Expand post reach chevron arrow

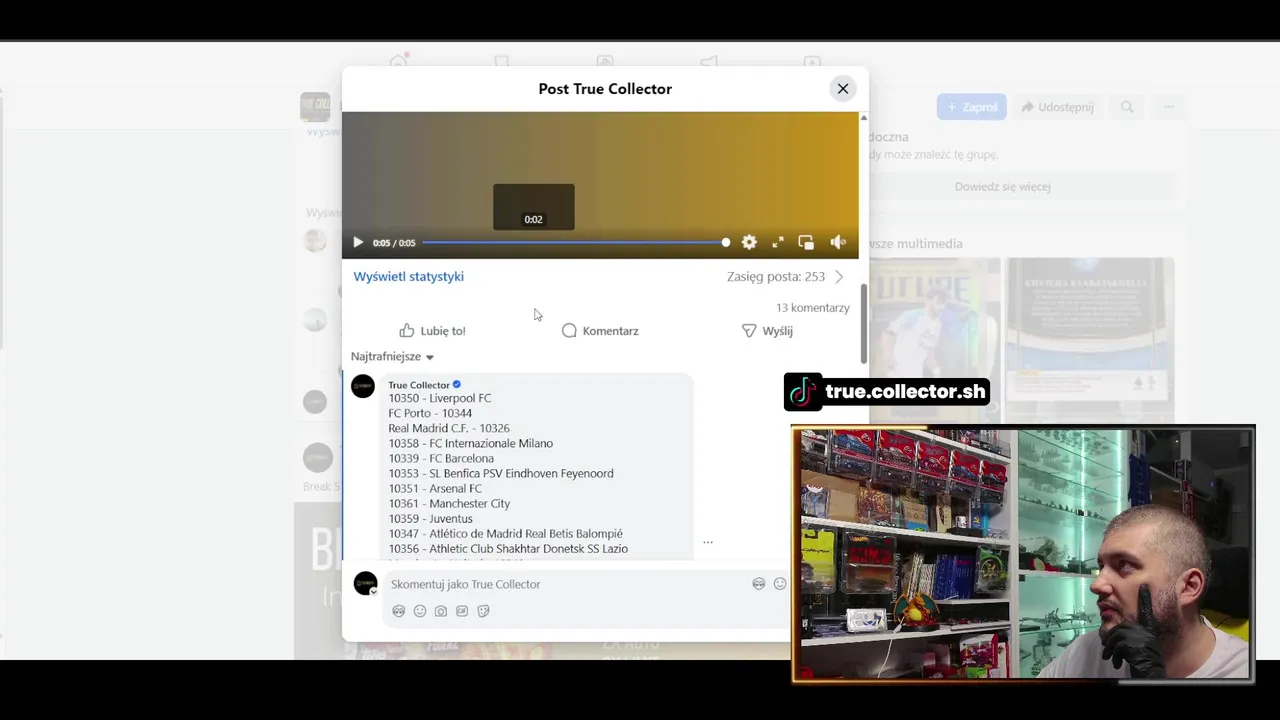click(x=839, y=277)
